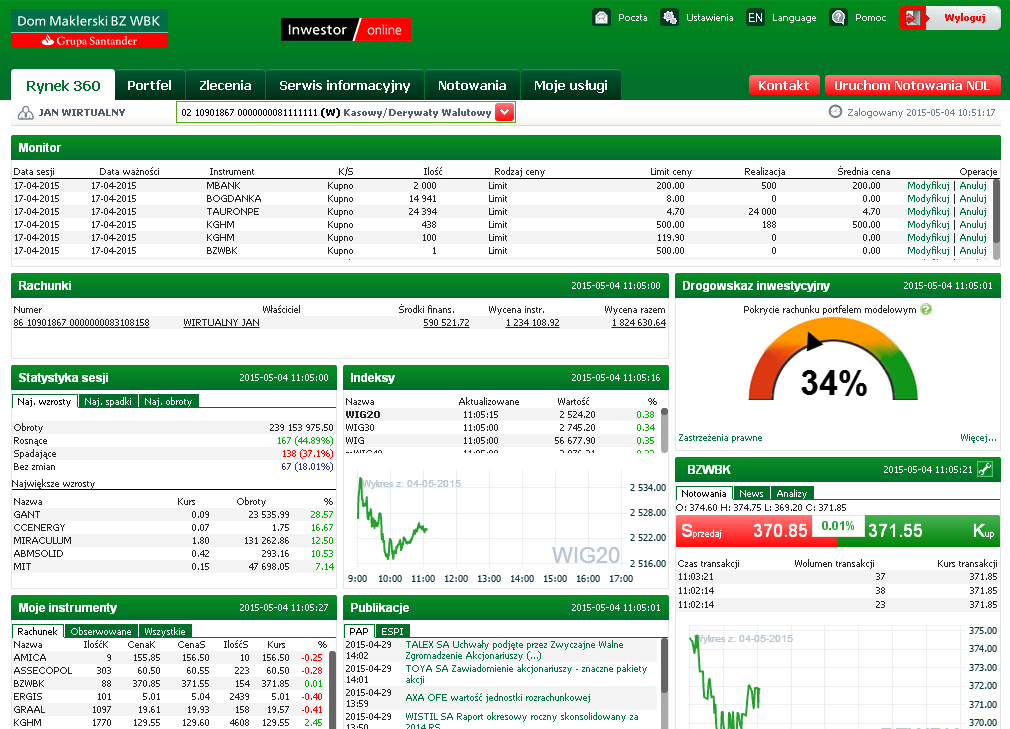Switch to ESPI publications tab
Screen dimensions: 1010x729
pyautogui.click(x=392, y=632)
